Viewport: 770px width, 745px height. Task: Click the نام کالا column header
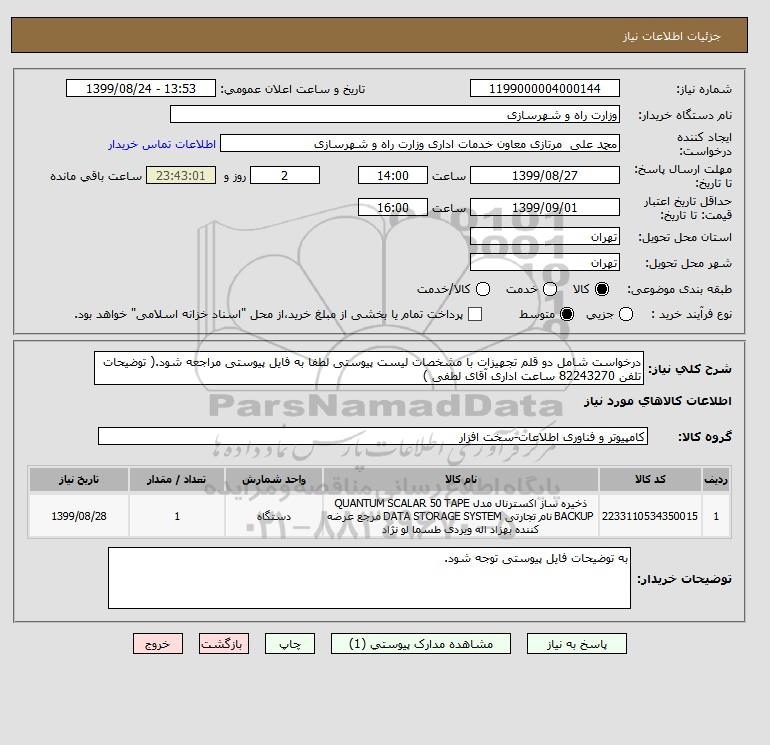click(461, 479)
